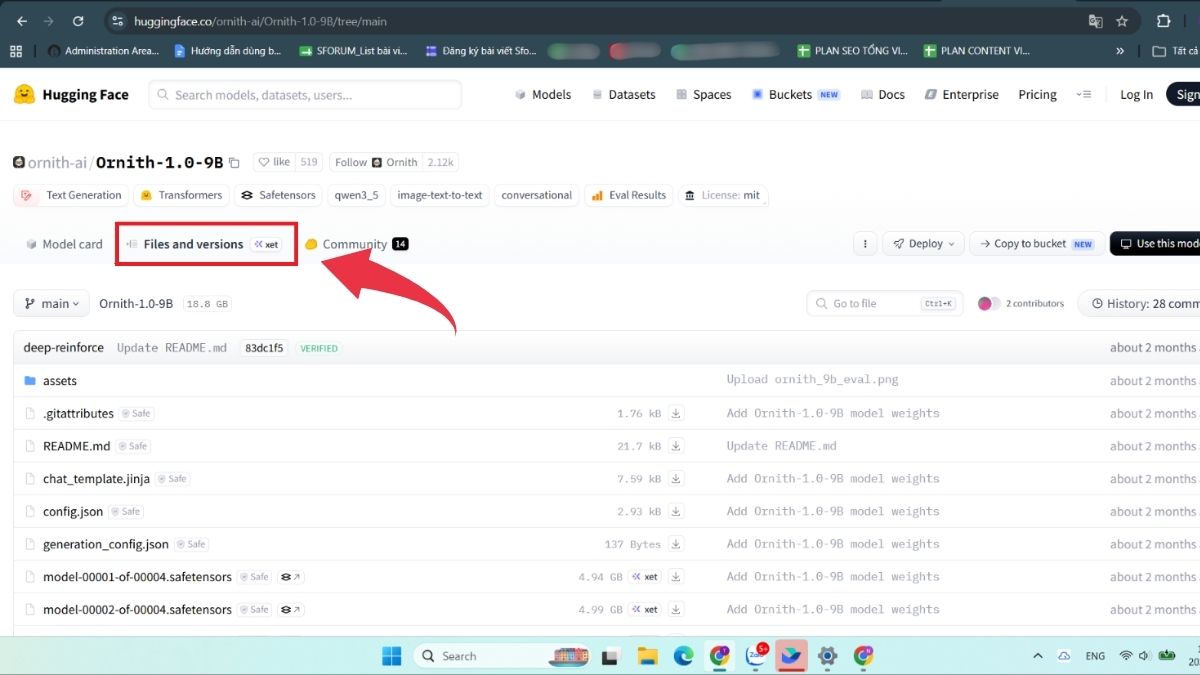The image size is (1200, 675).
Task: Open the three-dot options menu beside Deploy
Action: (x=865, y=244)
